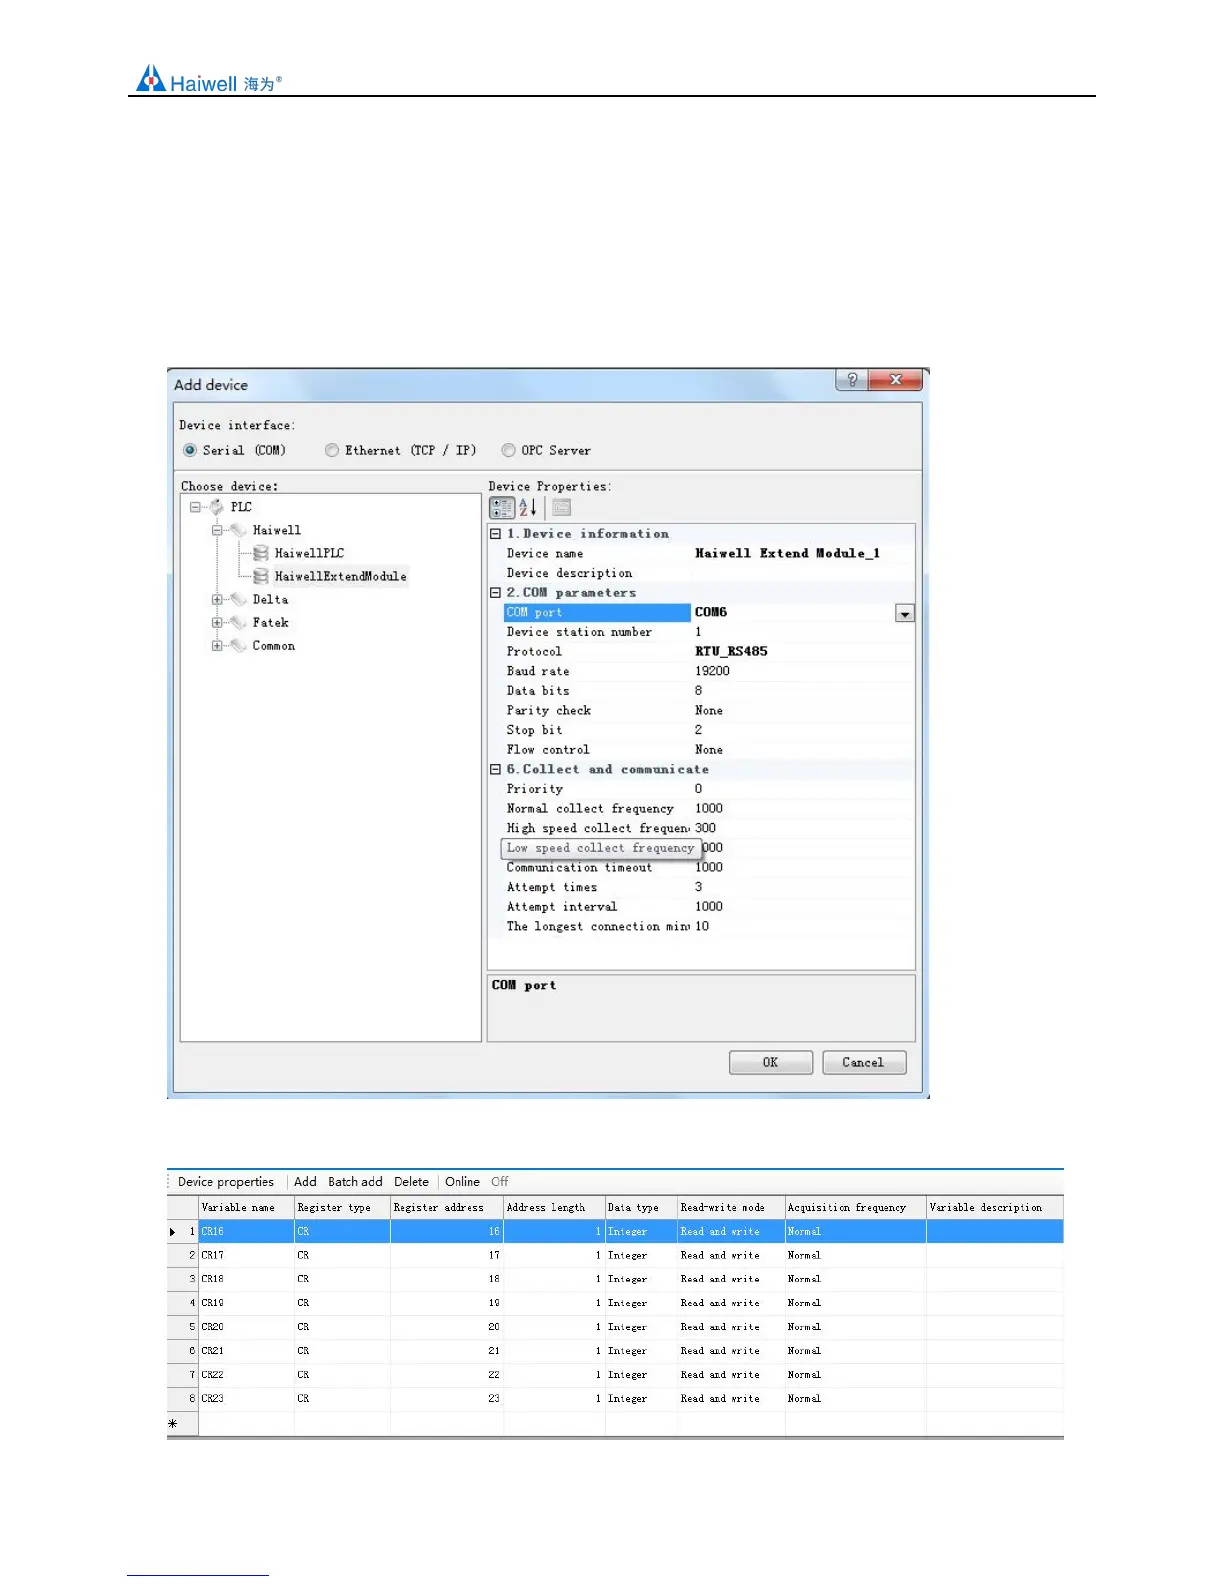Click register address cell 20 in the CR20 row
The width and height of the screenshot is (1224, 1584).
(x=447, y=1328)
